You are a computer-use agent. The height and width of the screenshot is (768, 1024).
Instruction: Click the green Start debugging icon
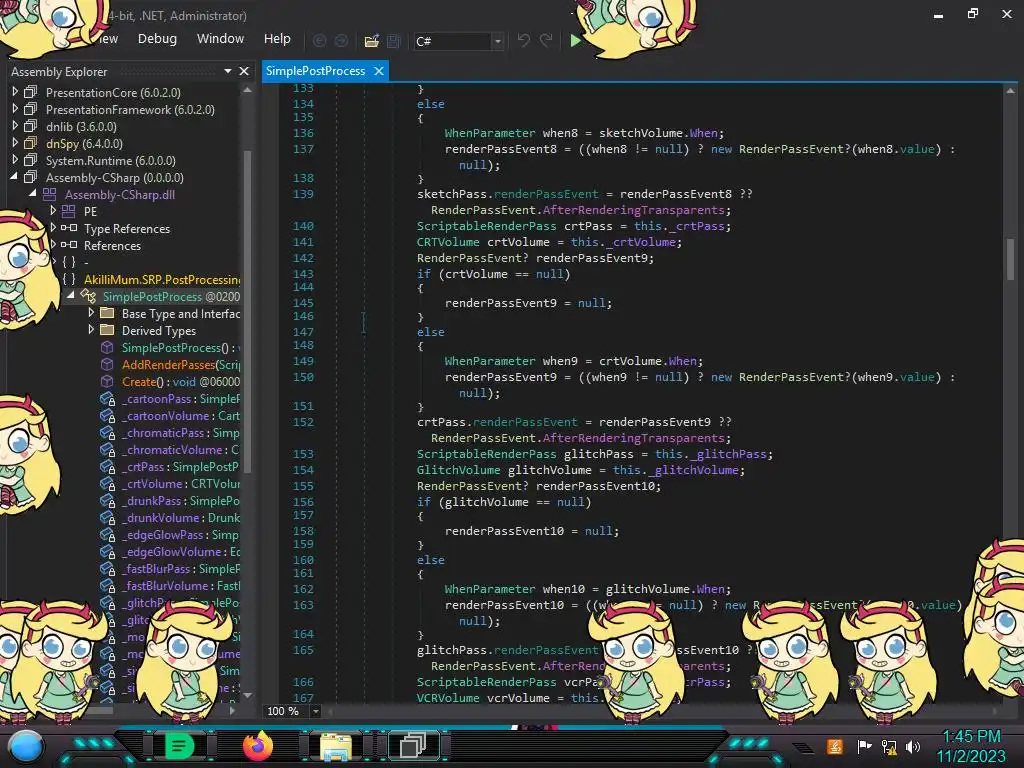click(575, 40)
